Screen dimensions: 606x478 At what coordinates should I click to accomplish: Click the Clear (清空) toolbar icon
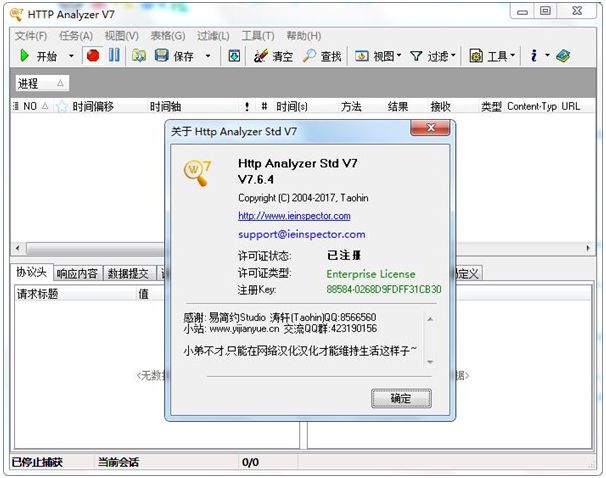(x=260, y=56)
